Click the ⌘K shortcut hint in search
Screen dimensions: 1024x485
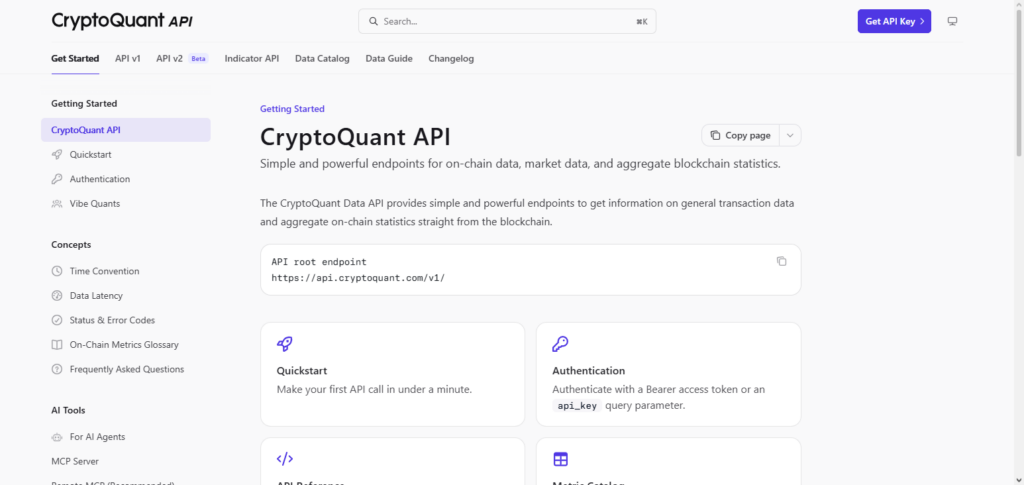(641, 22)
